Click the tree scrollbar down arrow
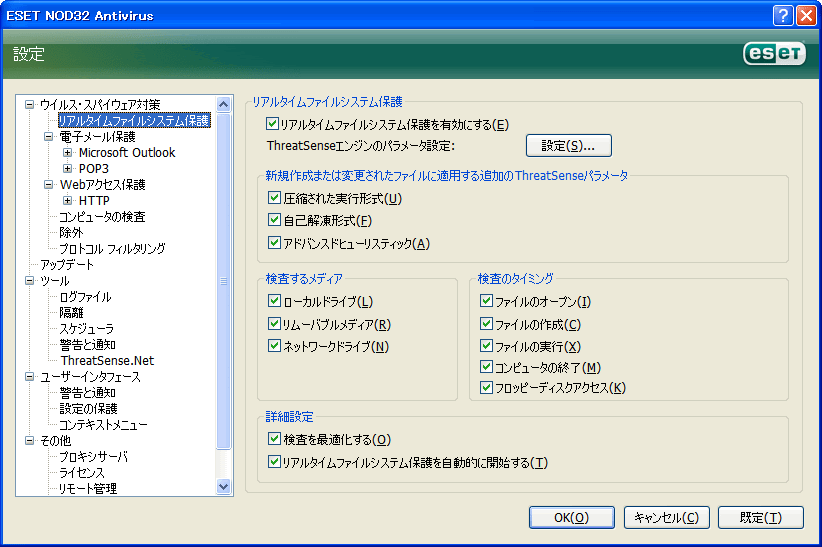This screenshot has width=822, height=547. click(x=223, y=487)
